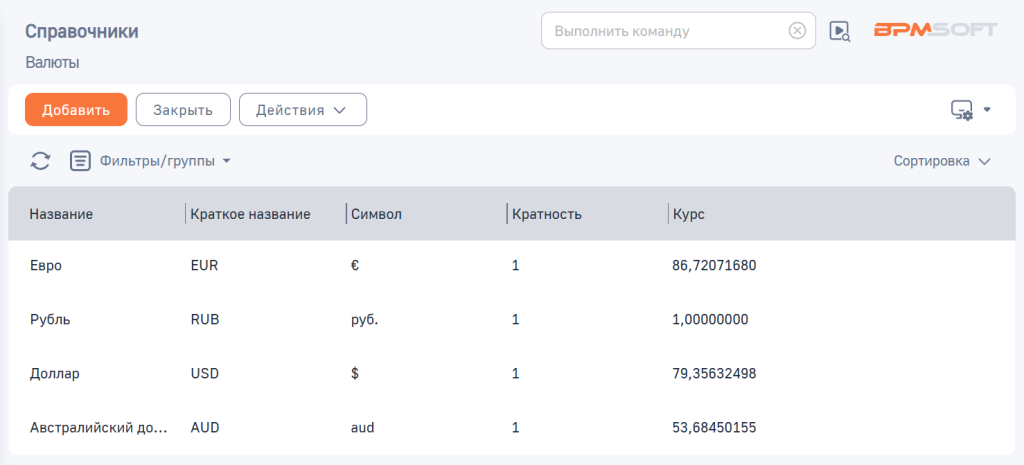Expand the Действия dropdown
This screenshot has width=1024, height=465.
[302, 110]
